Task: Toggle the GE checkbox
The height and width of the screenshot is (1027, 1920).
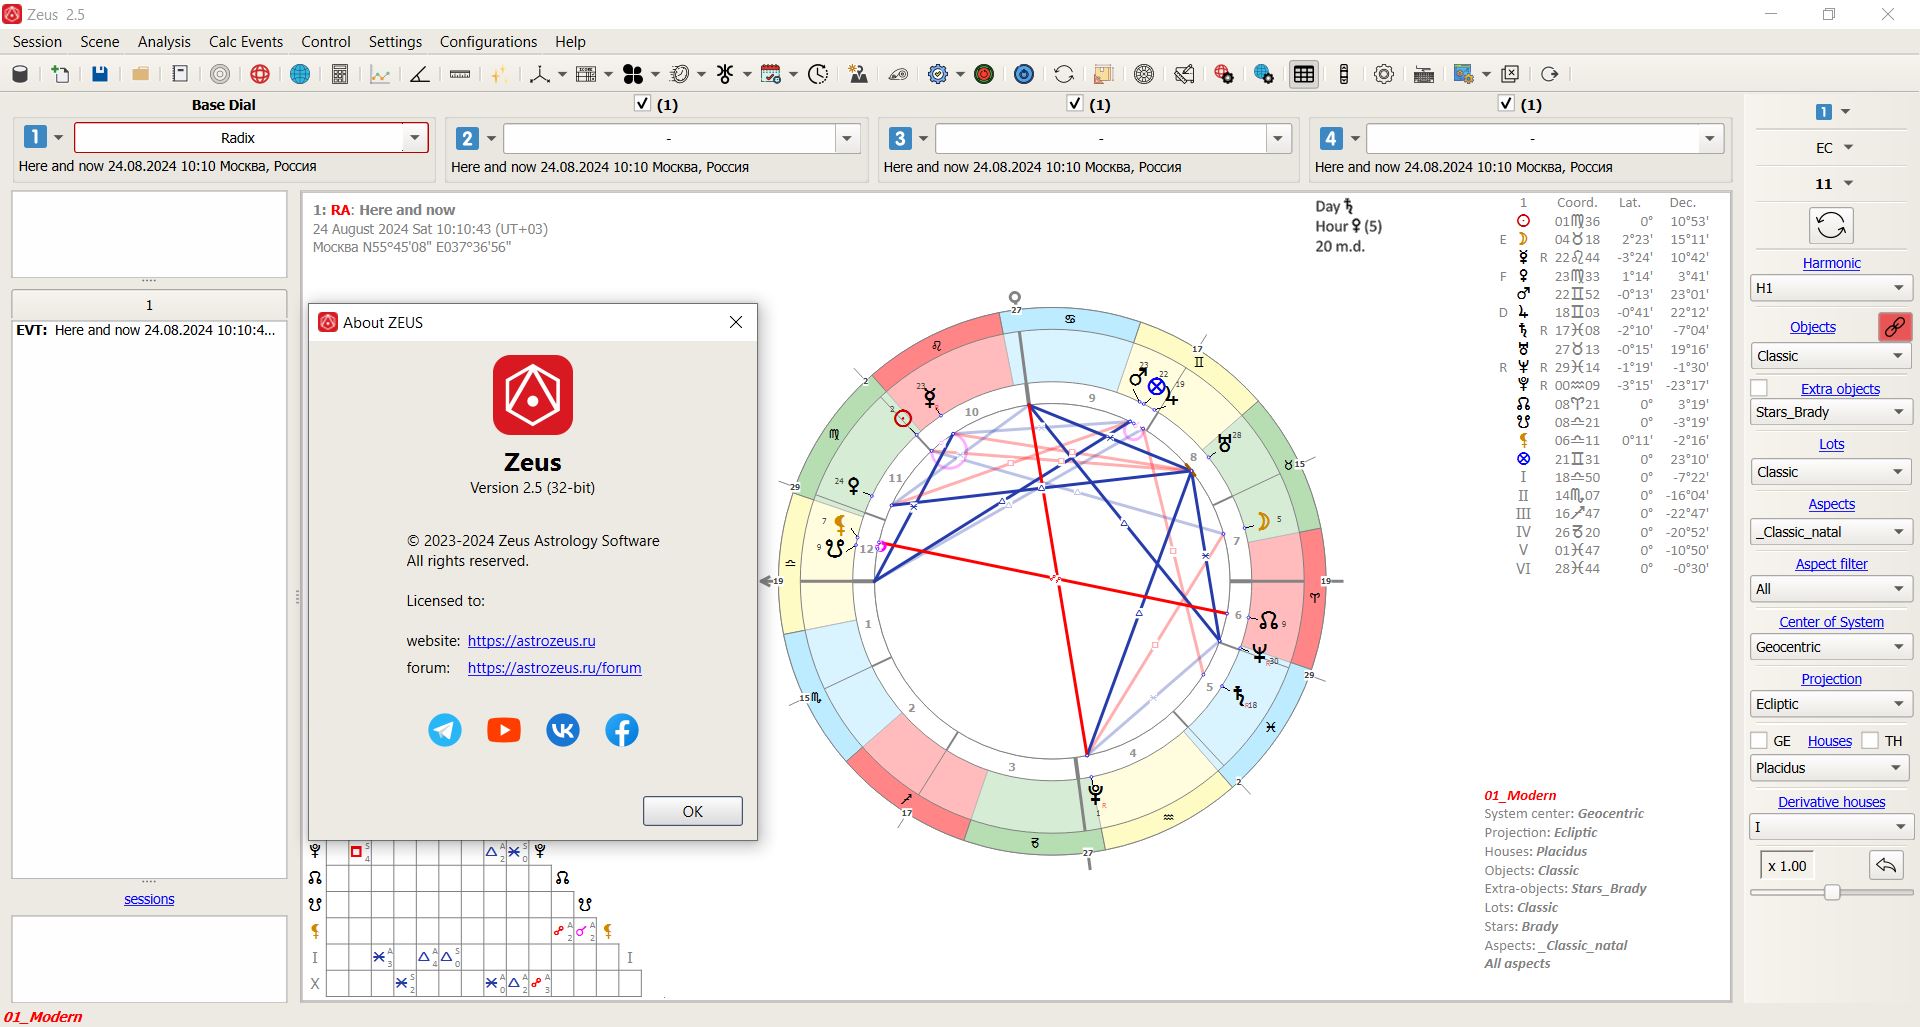Action: click(1759, 740)
